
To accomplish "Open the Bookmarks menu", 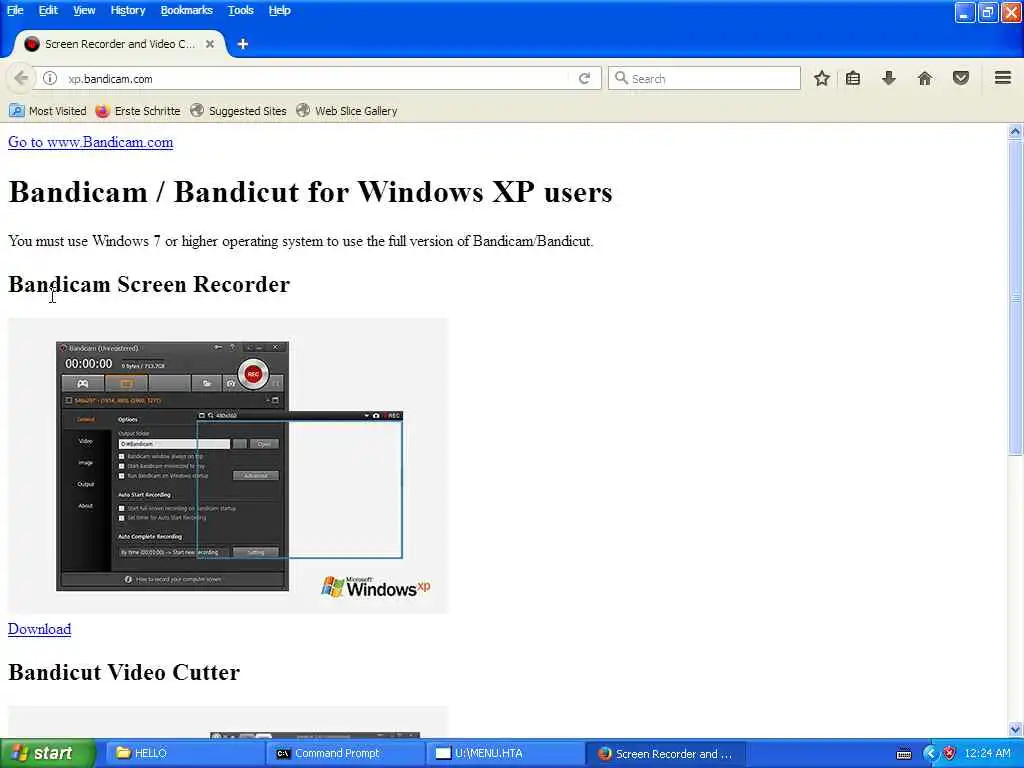I will pyautogui.click(x=186, y=10).
